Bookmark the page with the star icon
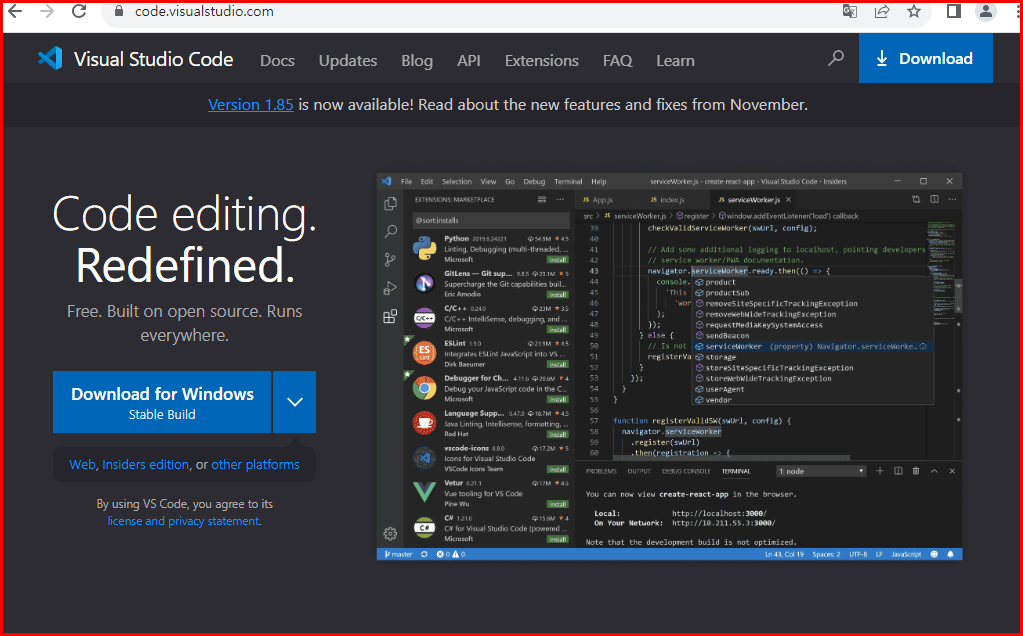This screenshot has width=1023, height=636. pyautogui.click(x=914, y=11)
